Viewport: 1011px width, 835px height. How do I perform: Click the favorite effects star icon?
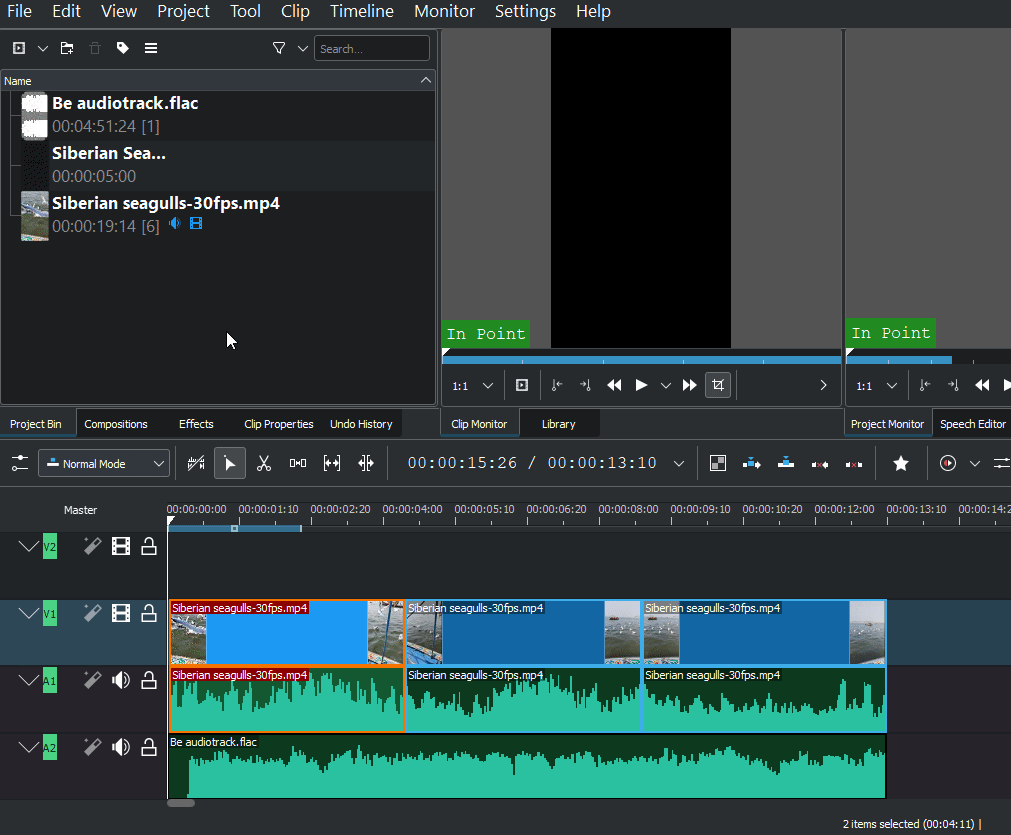(x=901, y=463)
